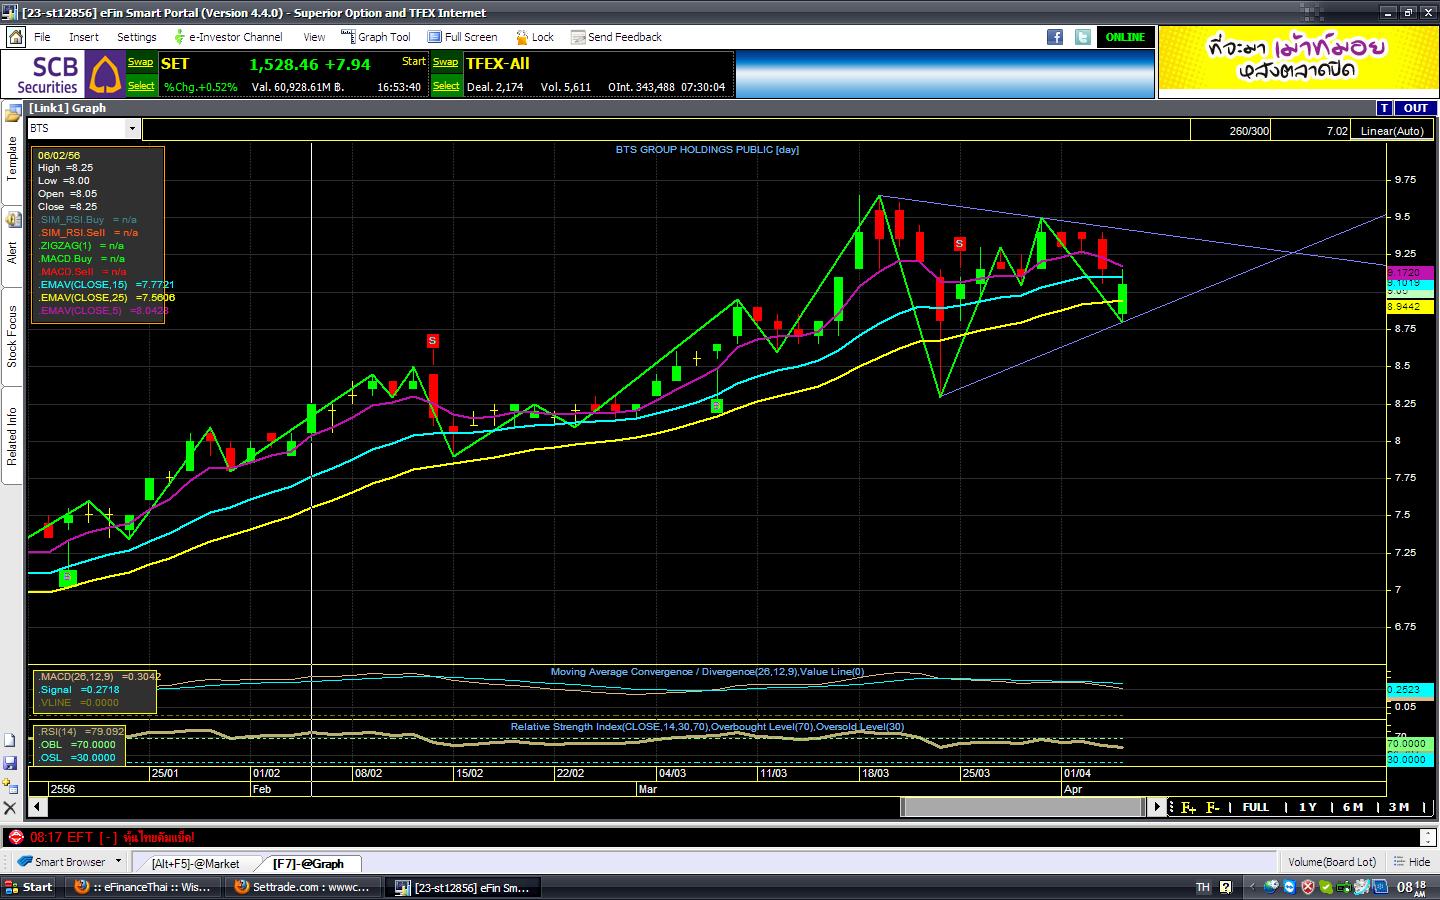This screenshot has width=1440, height=900.
Task: Click the red EFT news ticker icon
Action: click(15, 837)
